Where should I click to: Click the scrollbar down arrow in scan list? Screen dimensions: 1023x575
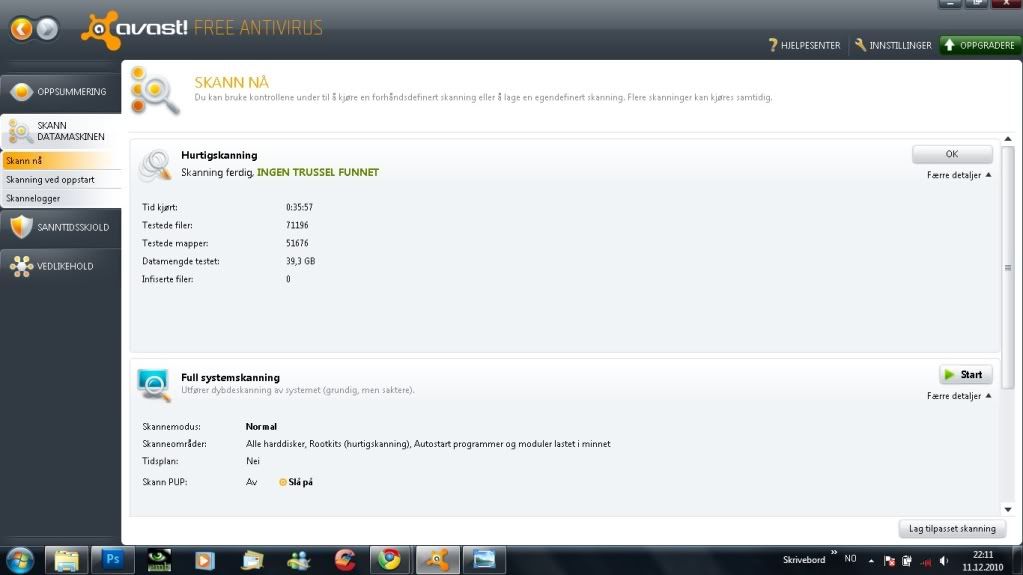click(x=1008, y=509)
